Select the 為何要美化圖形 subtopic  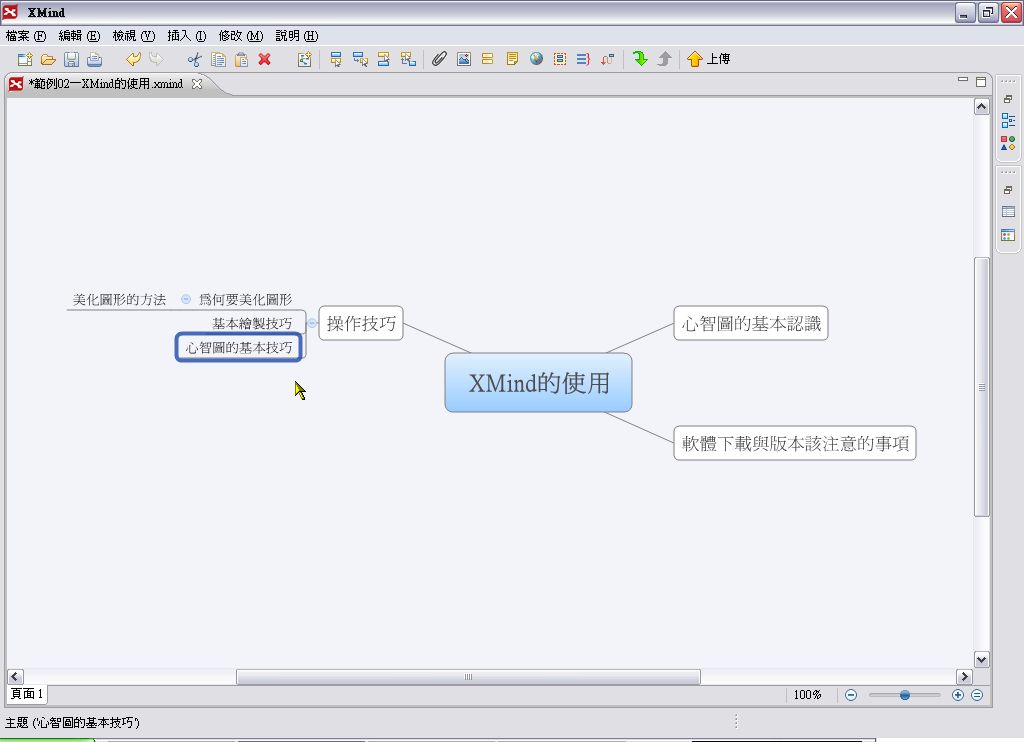(x=245, y=299)
